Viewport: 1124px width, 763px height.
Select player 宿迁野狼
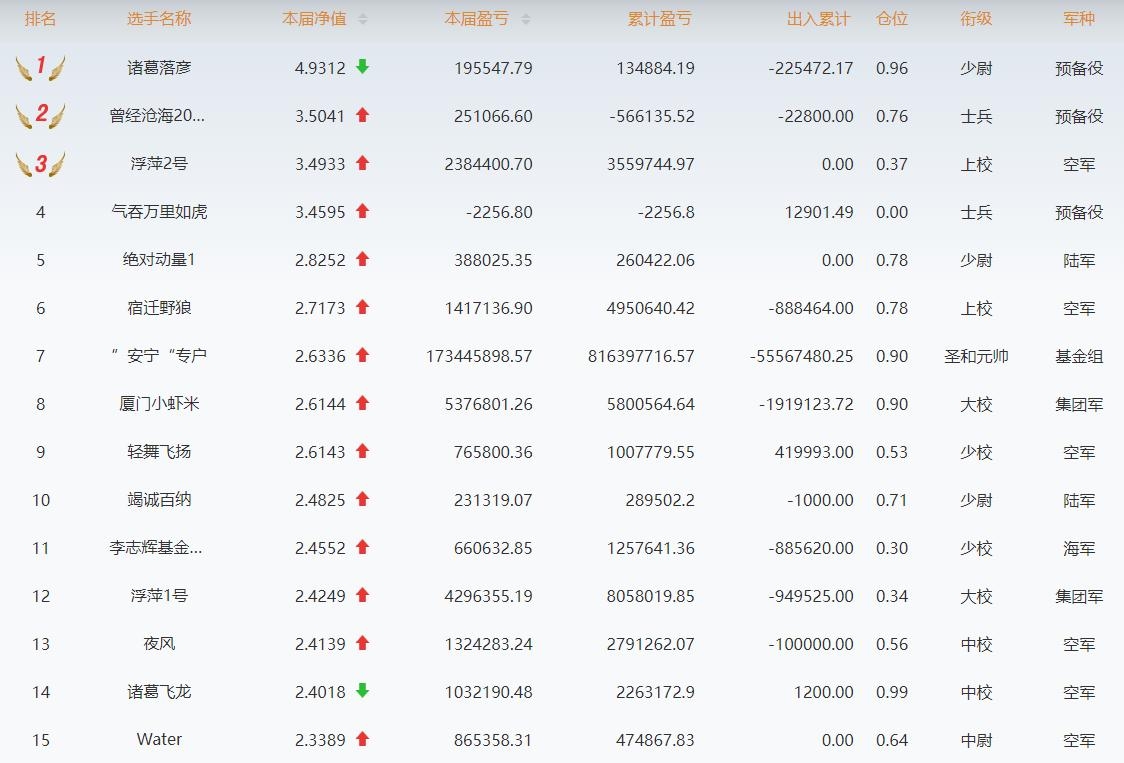(159, 308)
